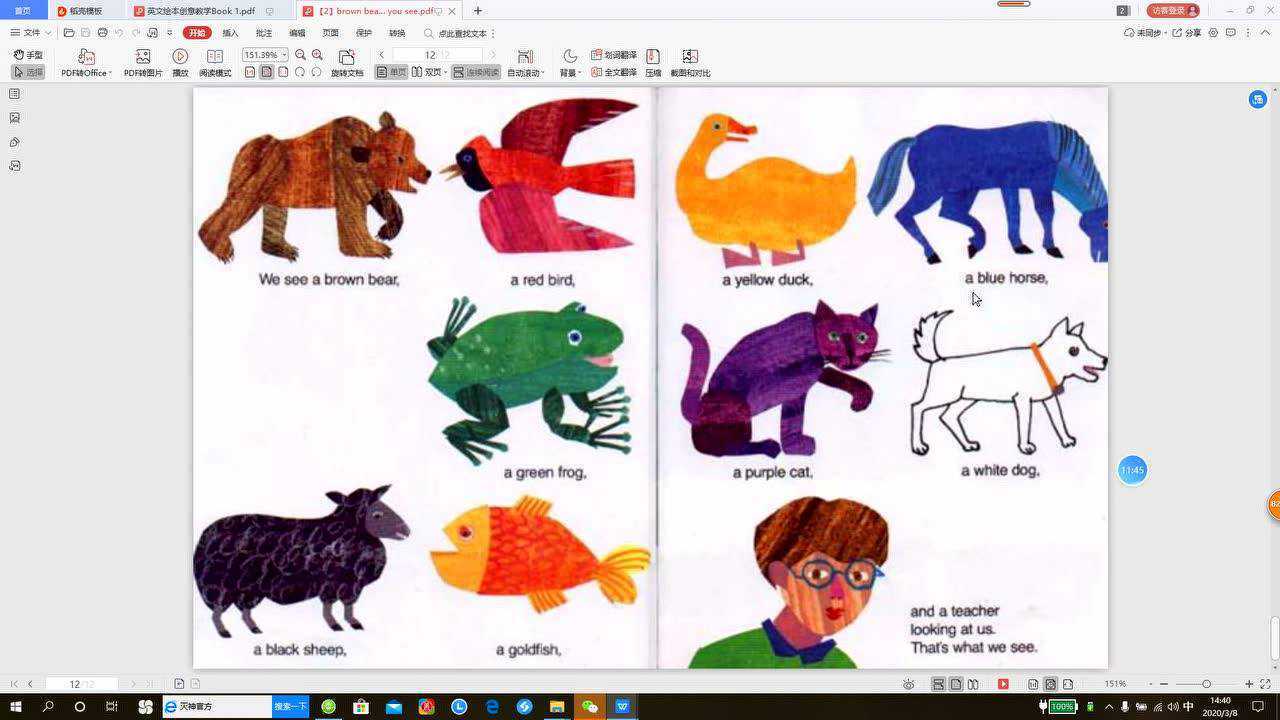Click the zoom slider in status bar
This screenshot has width=1280, height=720.
pos(1206,684)
